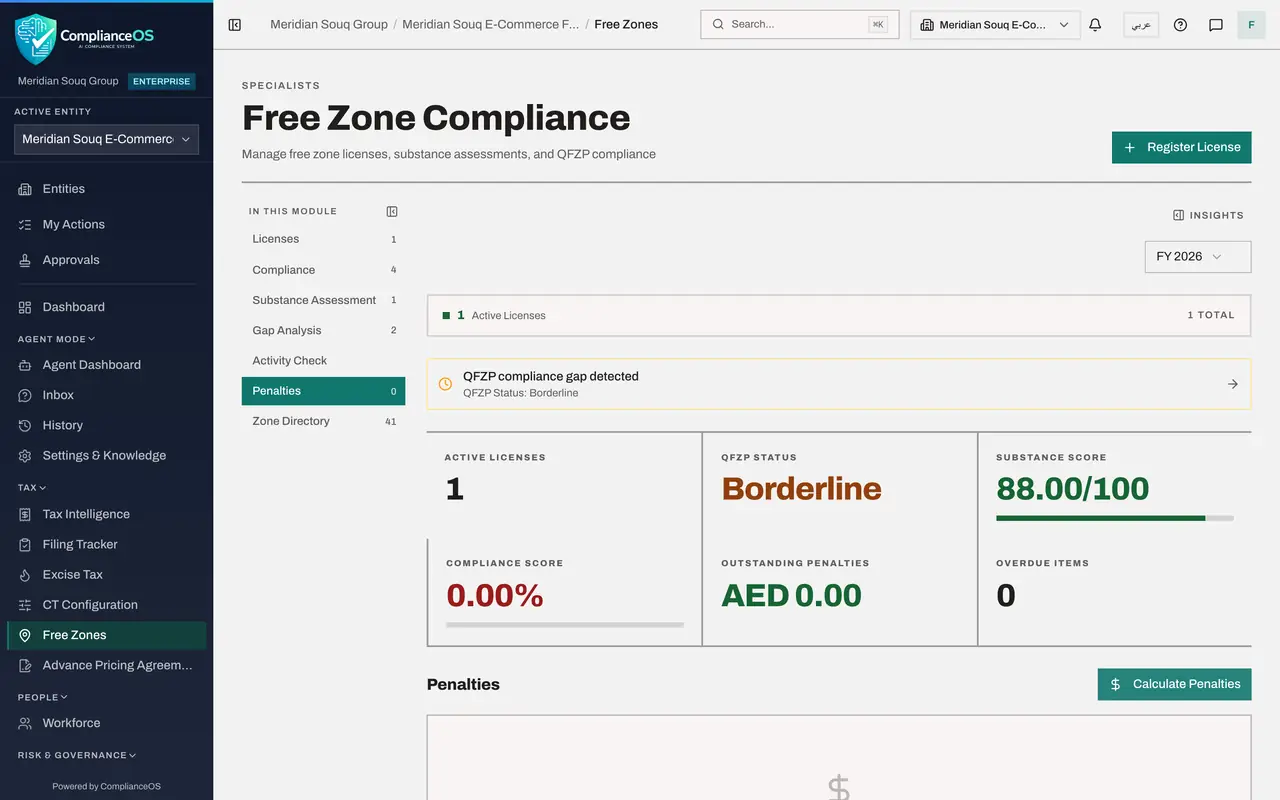Open the chat feedback icon
The height and width of the screenshot is (800, 1280).
pyautogui.click(x=1216, y=25)
